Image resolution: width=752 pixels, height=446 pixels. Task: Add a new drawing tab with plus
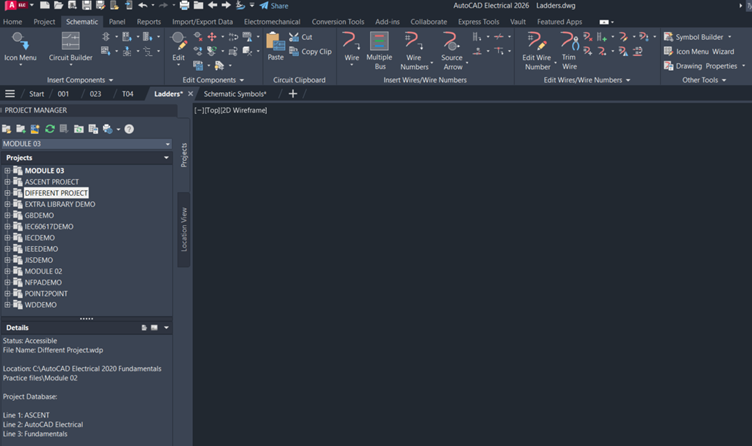(293, 94)
